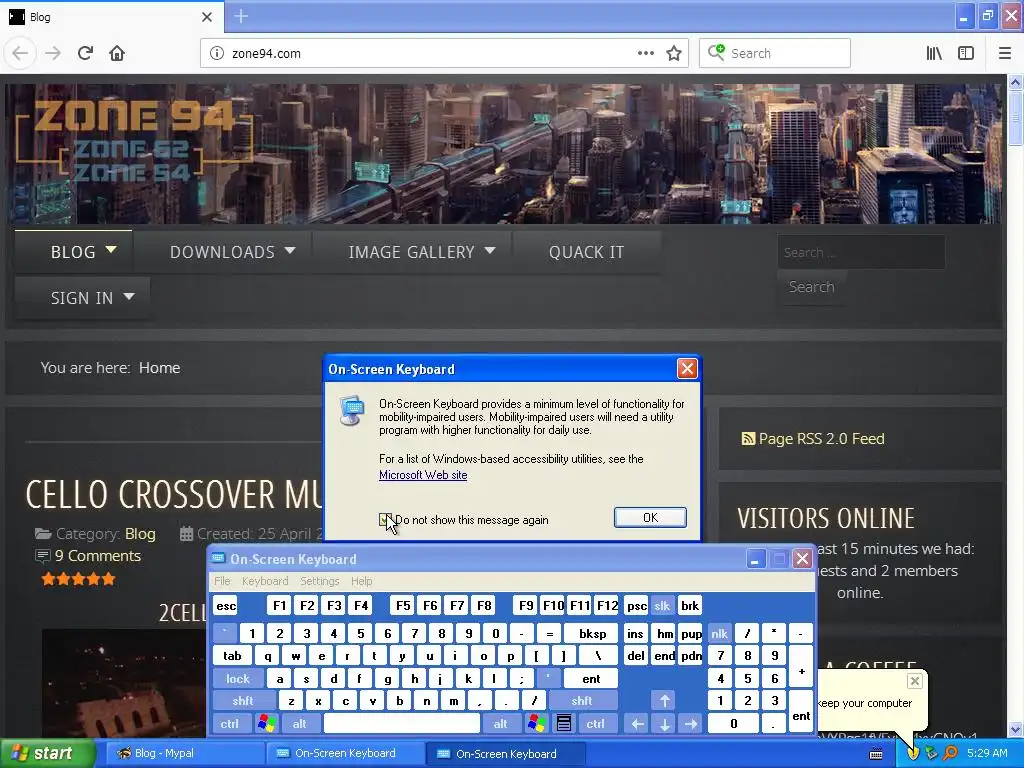Click the left arrow key
Viewport: 1024px width, 768px height.
637,723
